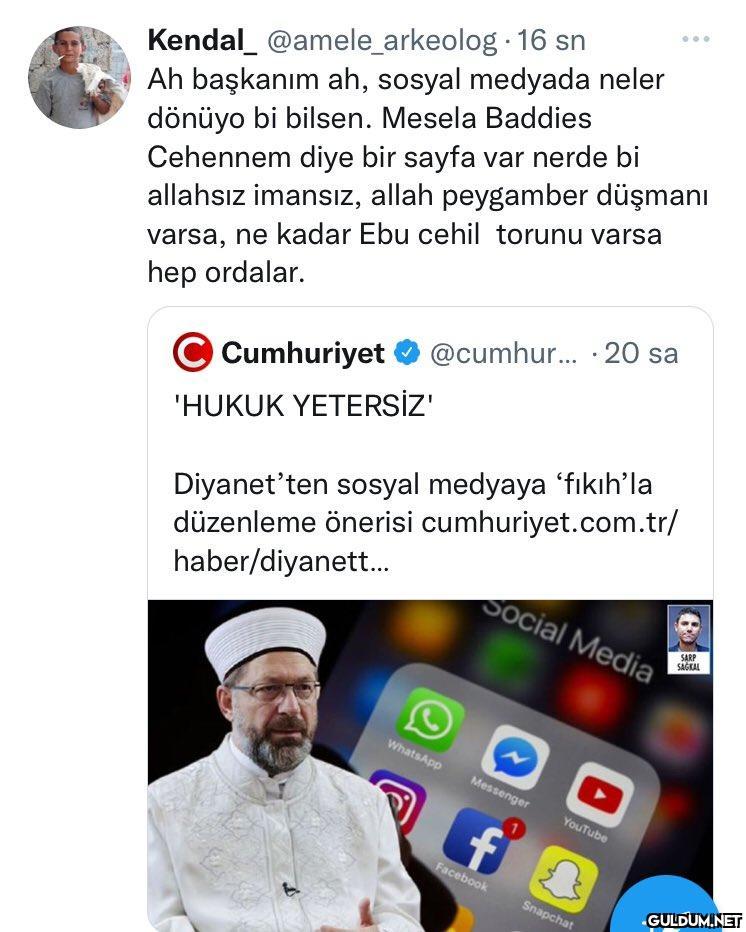Click the Messenger icon in the image
Viewport: 746px width, 932px height.
[515, 757]
